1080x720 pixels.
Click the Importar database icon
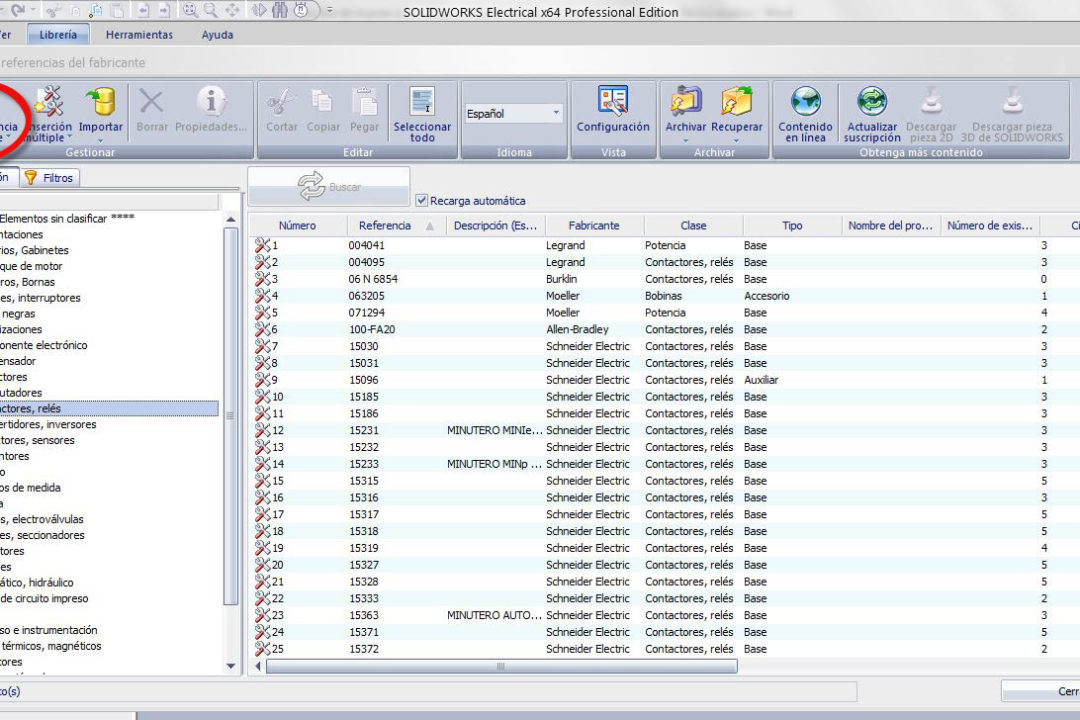[102, 102]
